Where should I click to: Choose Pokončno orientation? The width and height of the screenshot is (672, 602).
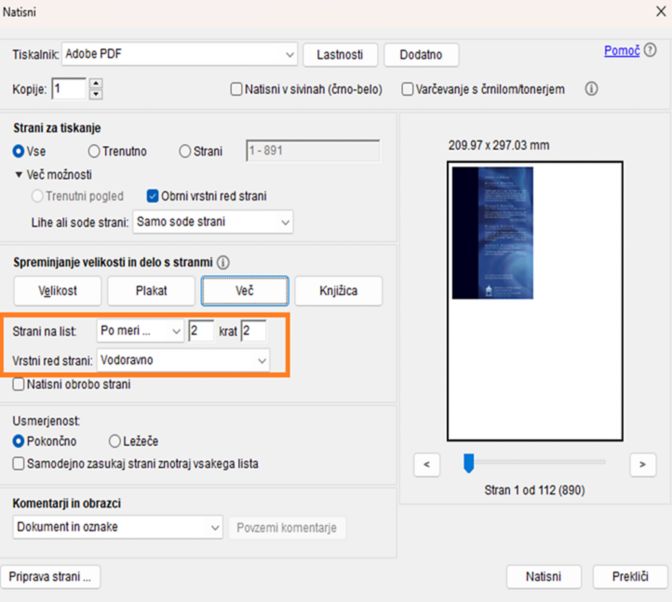pyautogui.click(x=18, y=441)
